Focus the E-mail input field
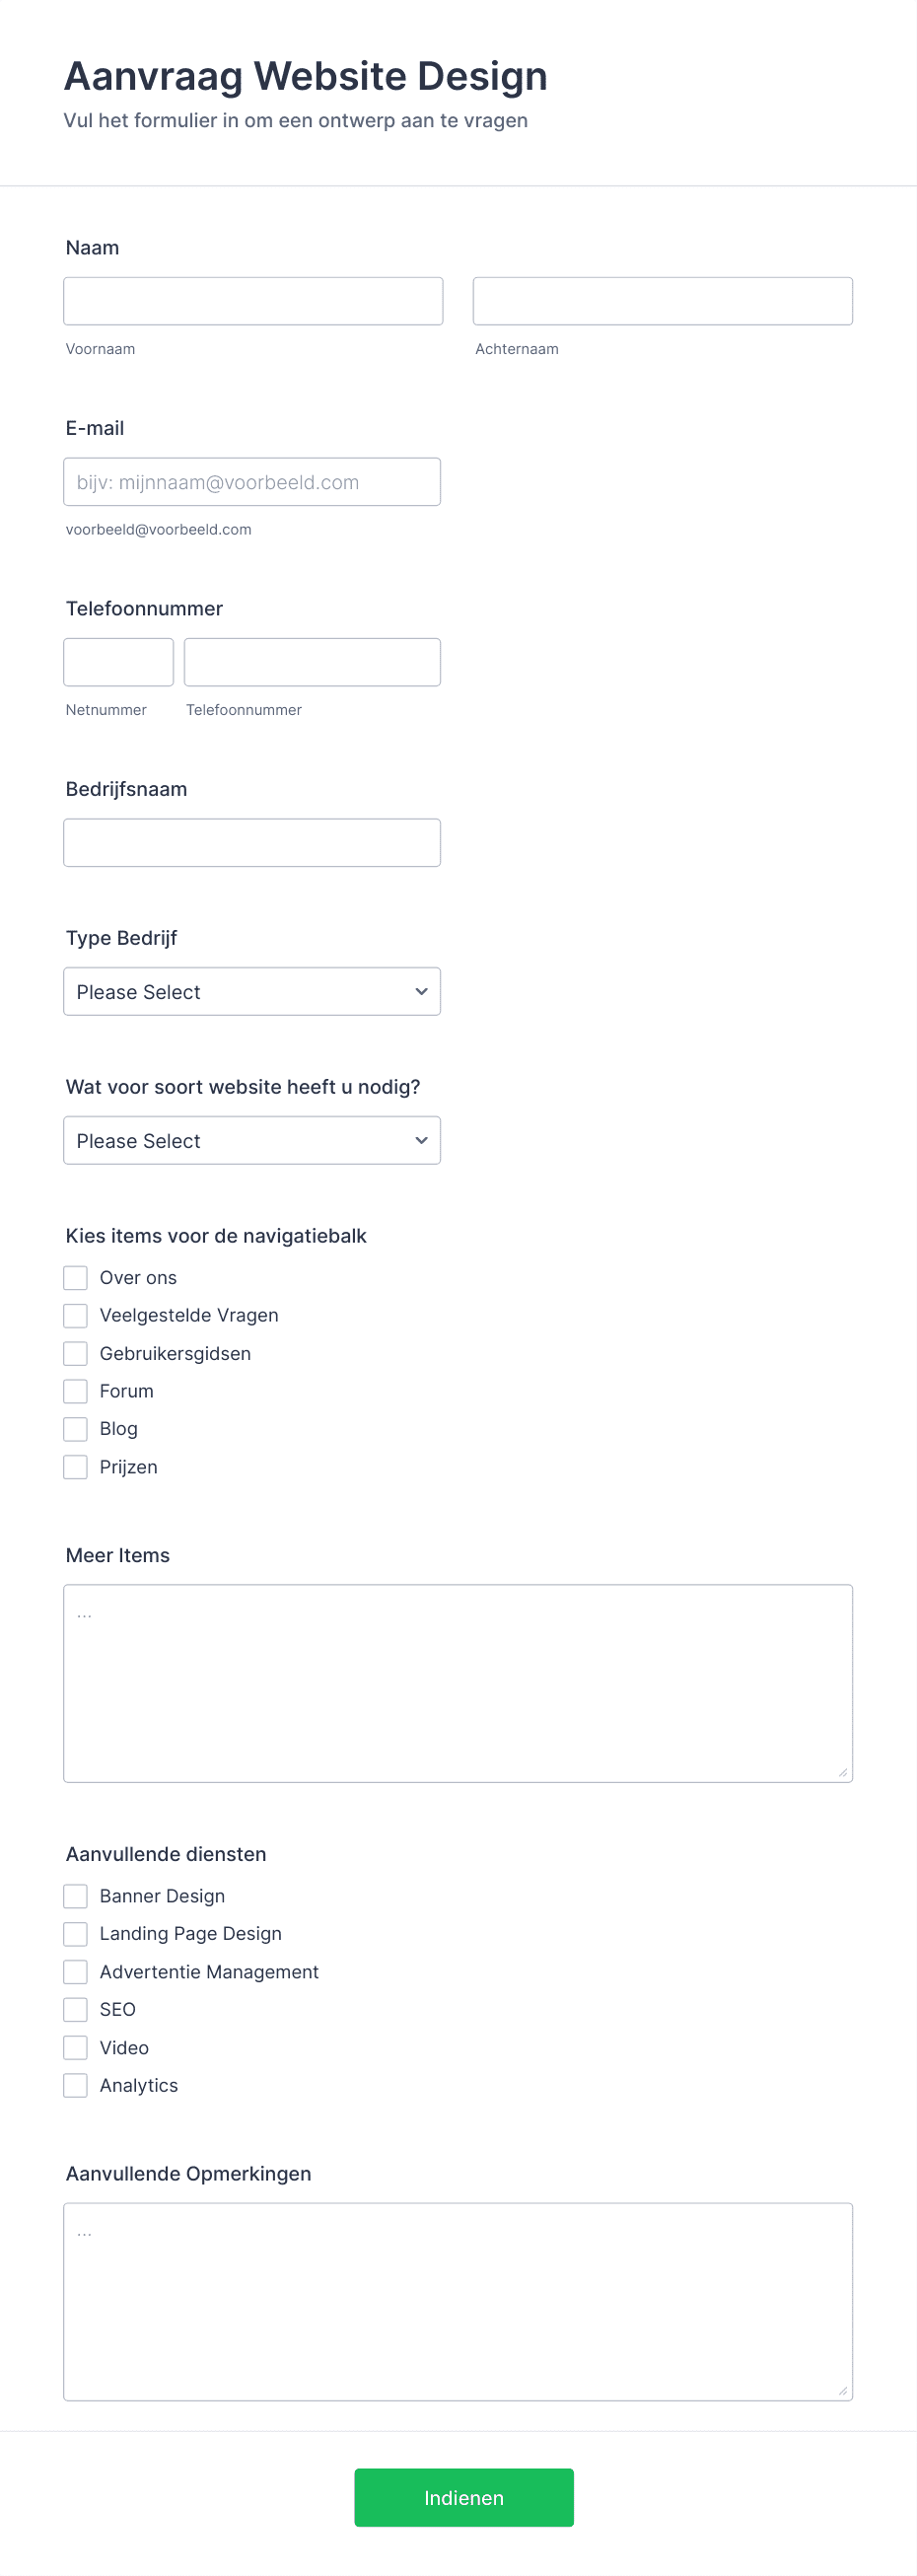 [x=252, y=482]
